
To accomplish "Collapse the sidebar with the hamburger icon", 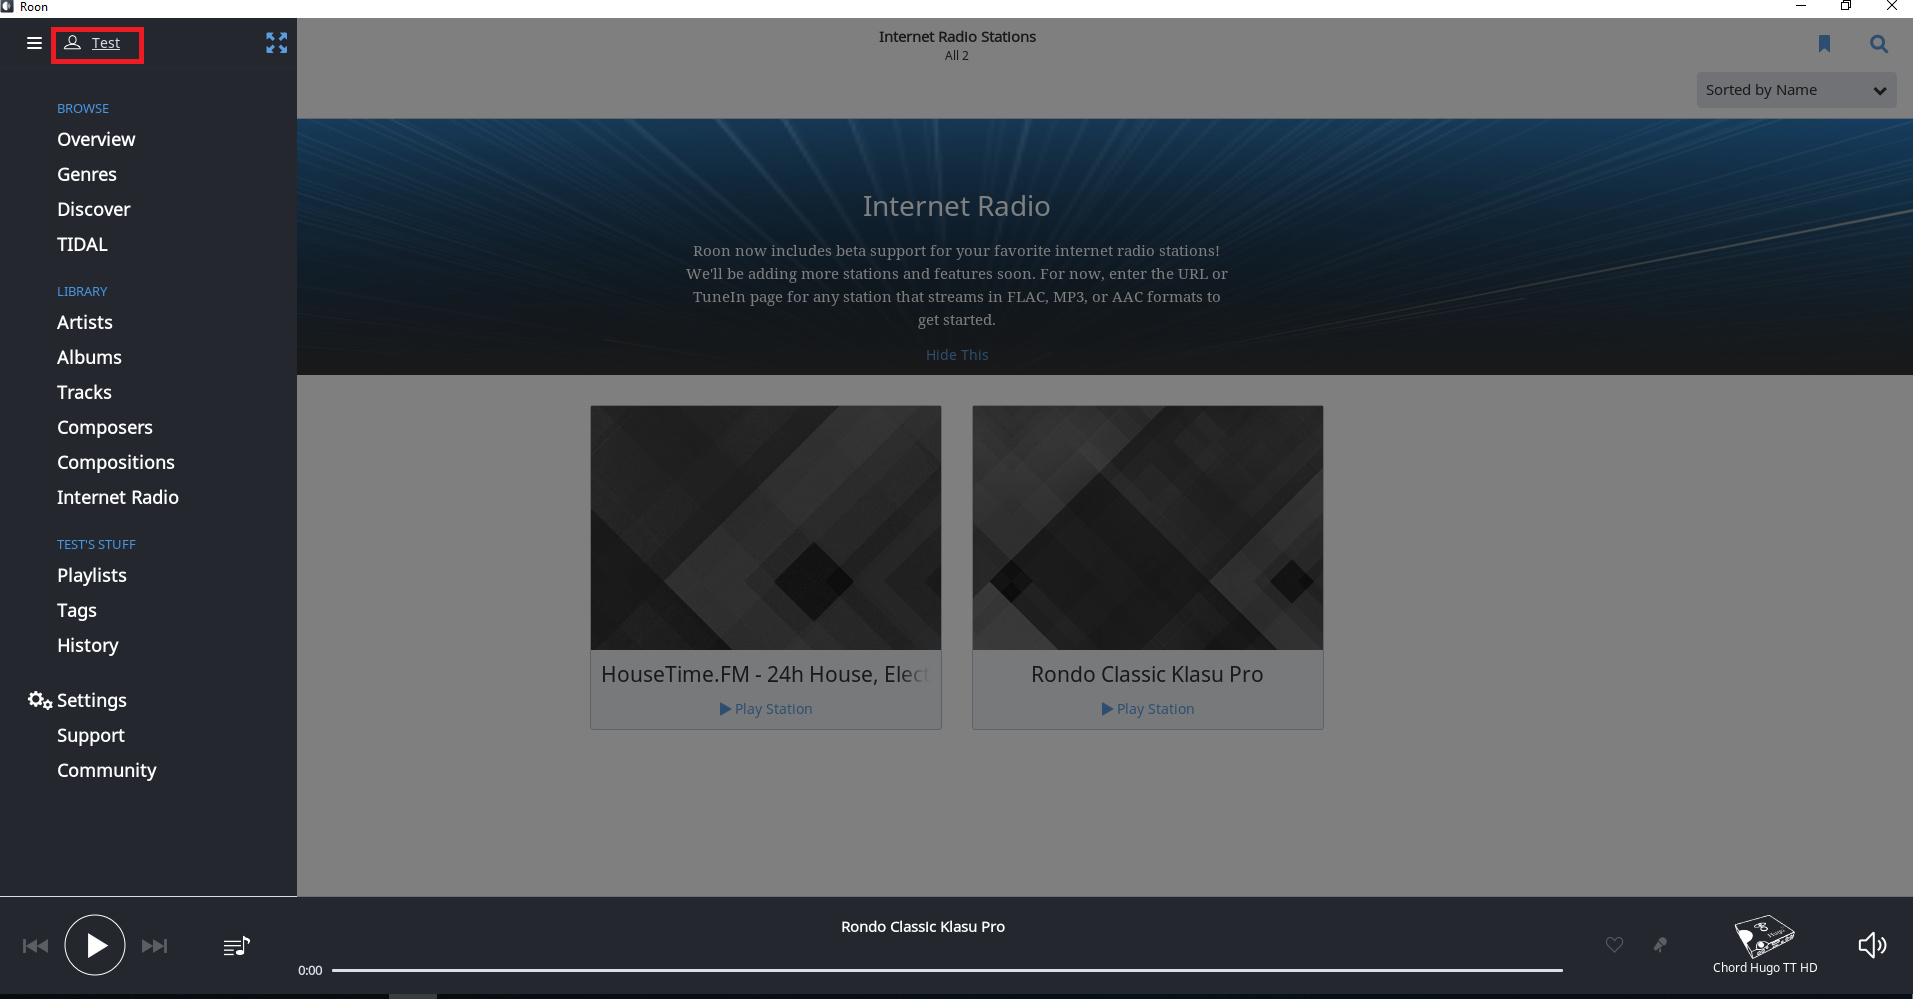I will click(x=34, y=43).
